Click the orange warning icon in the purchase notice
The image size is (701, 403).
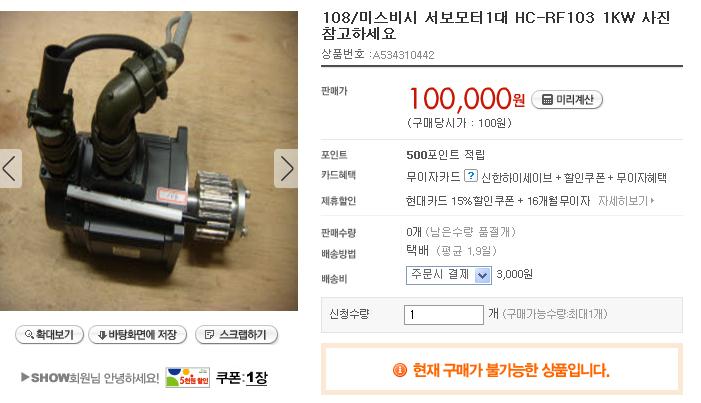(x=400, y=370)
